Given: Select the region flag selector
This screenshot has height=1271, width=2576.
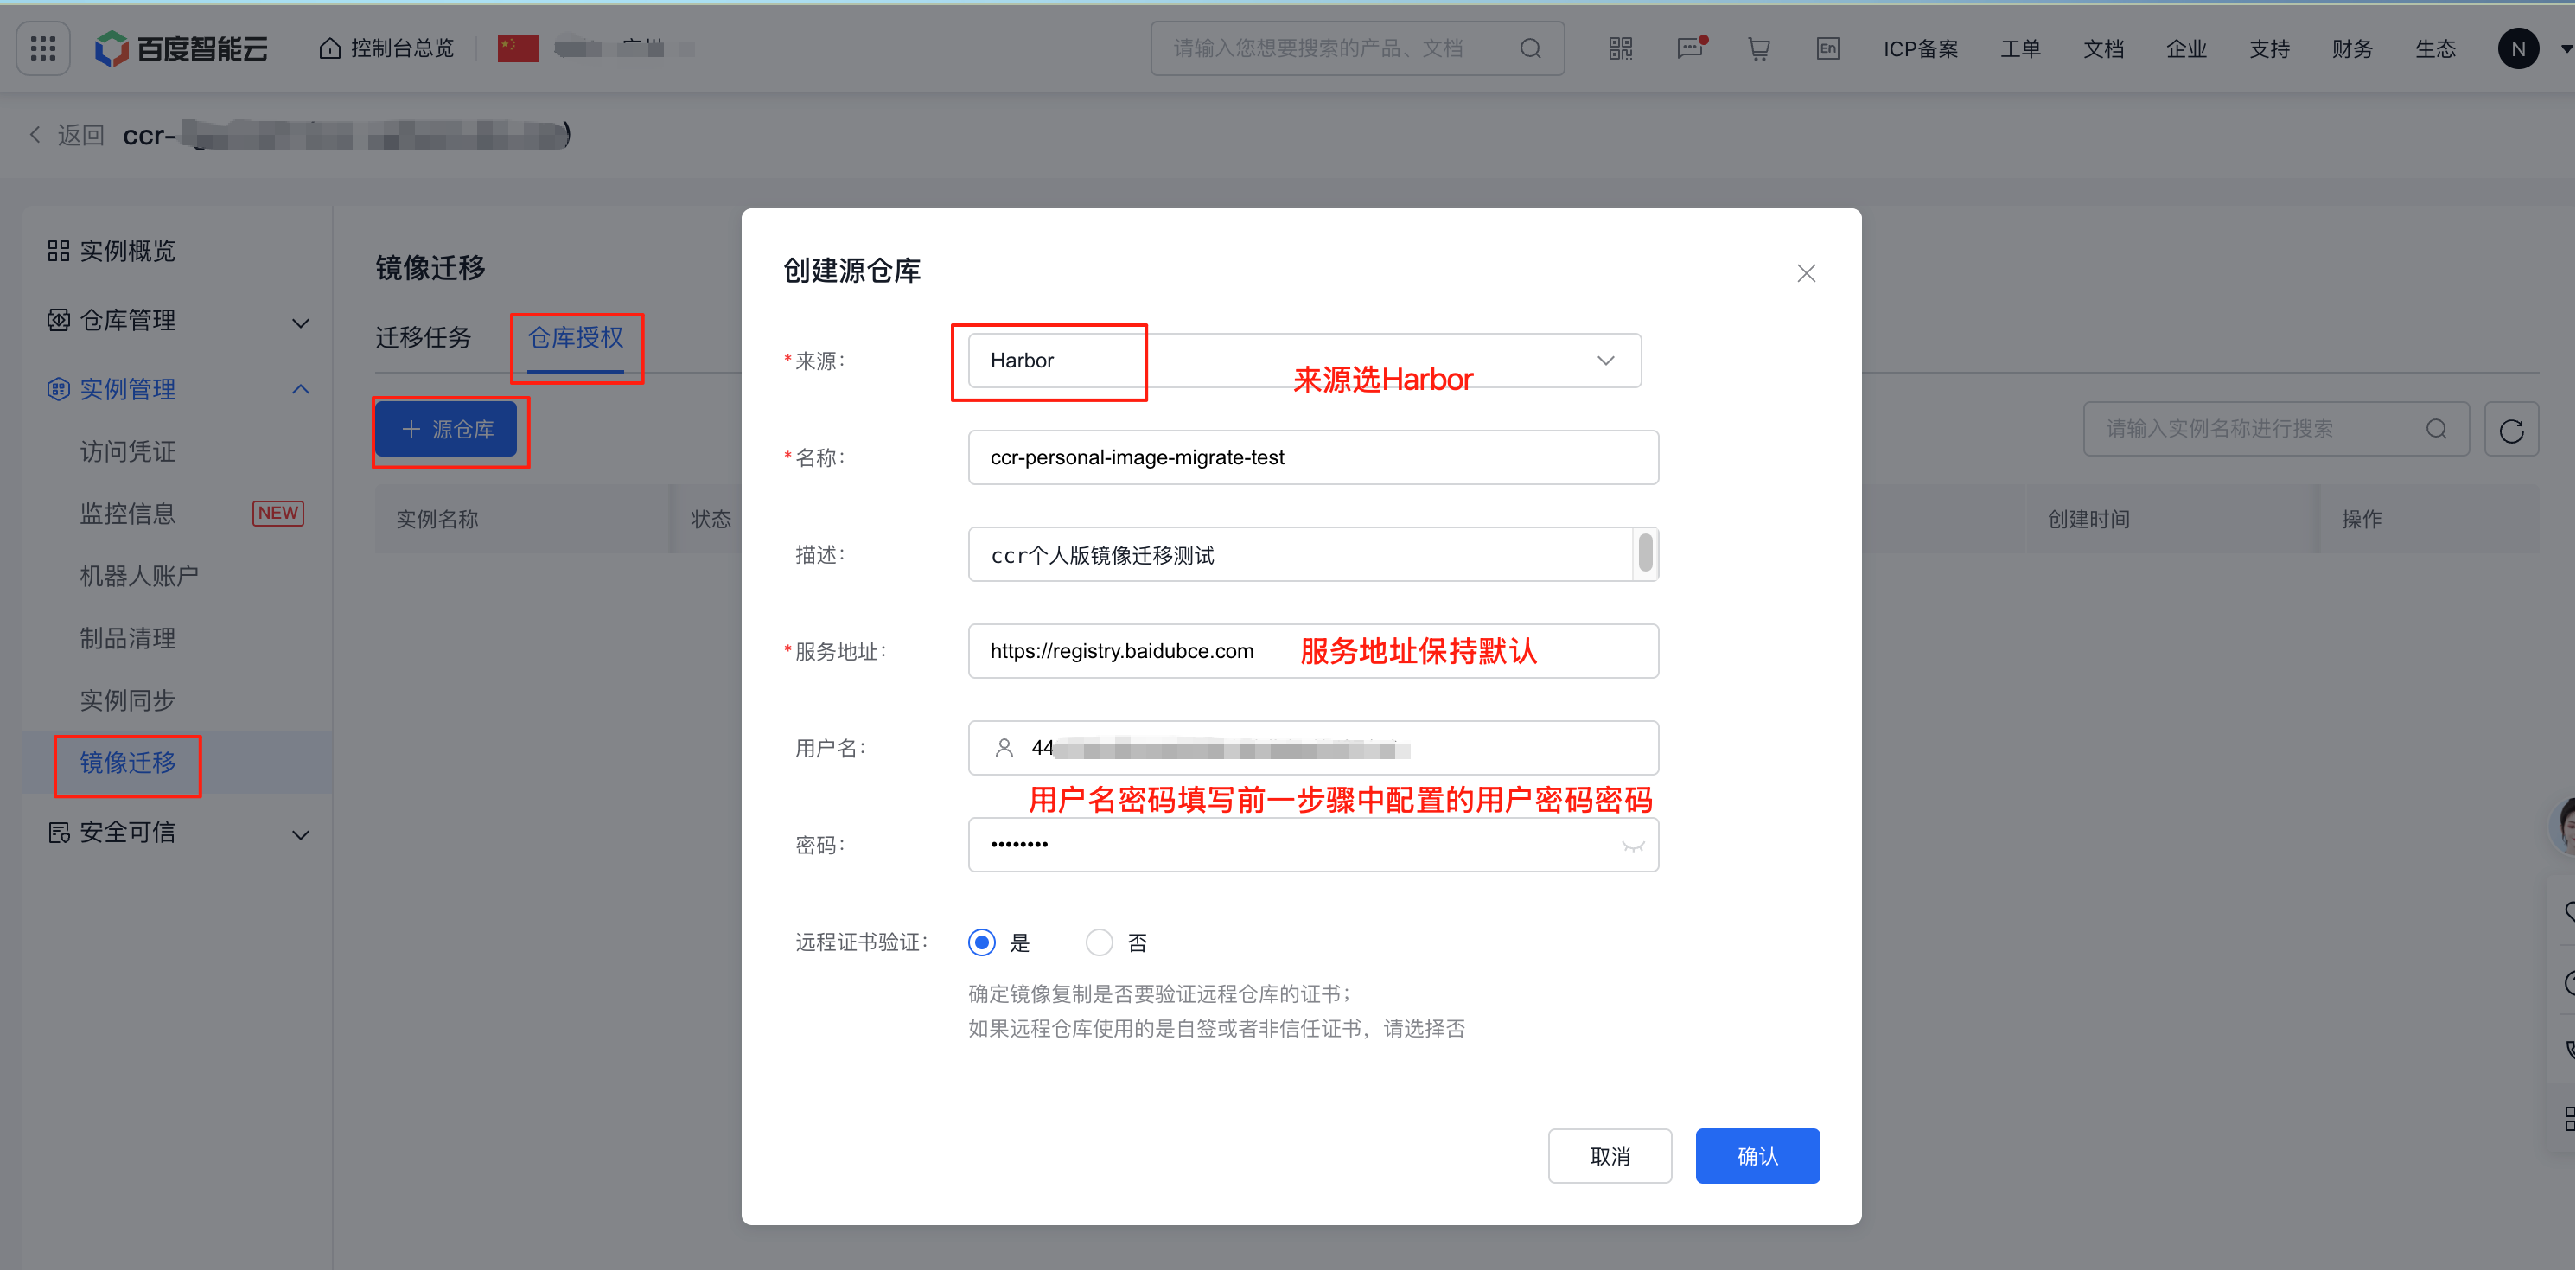Looking at the screenshot, I should coord(518,48).
